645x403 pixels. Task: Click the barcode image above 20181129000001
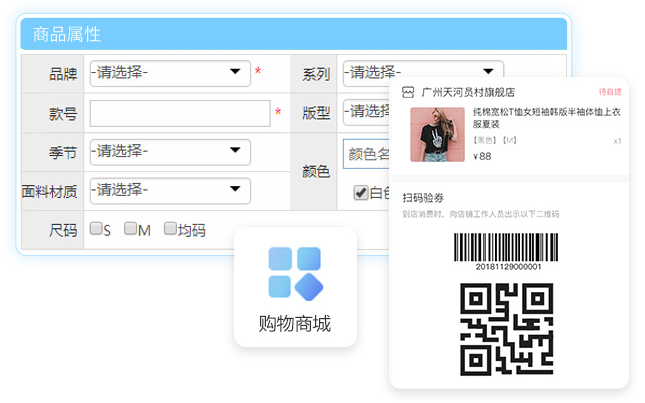tap(506, 247)
